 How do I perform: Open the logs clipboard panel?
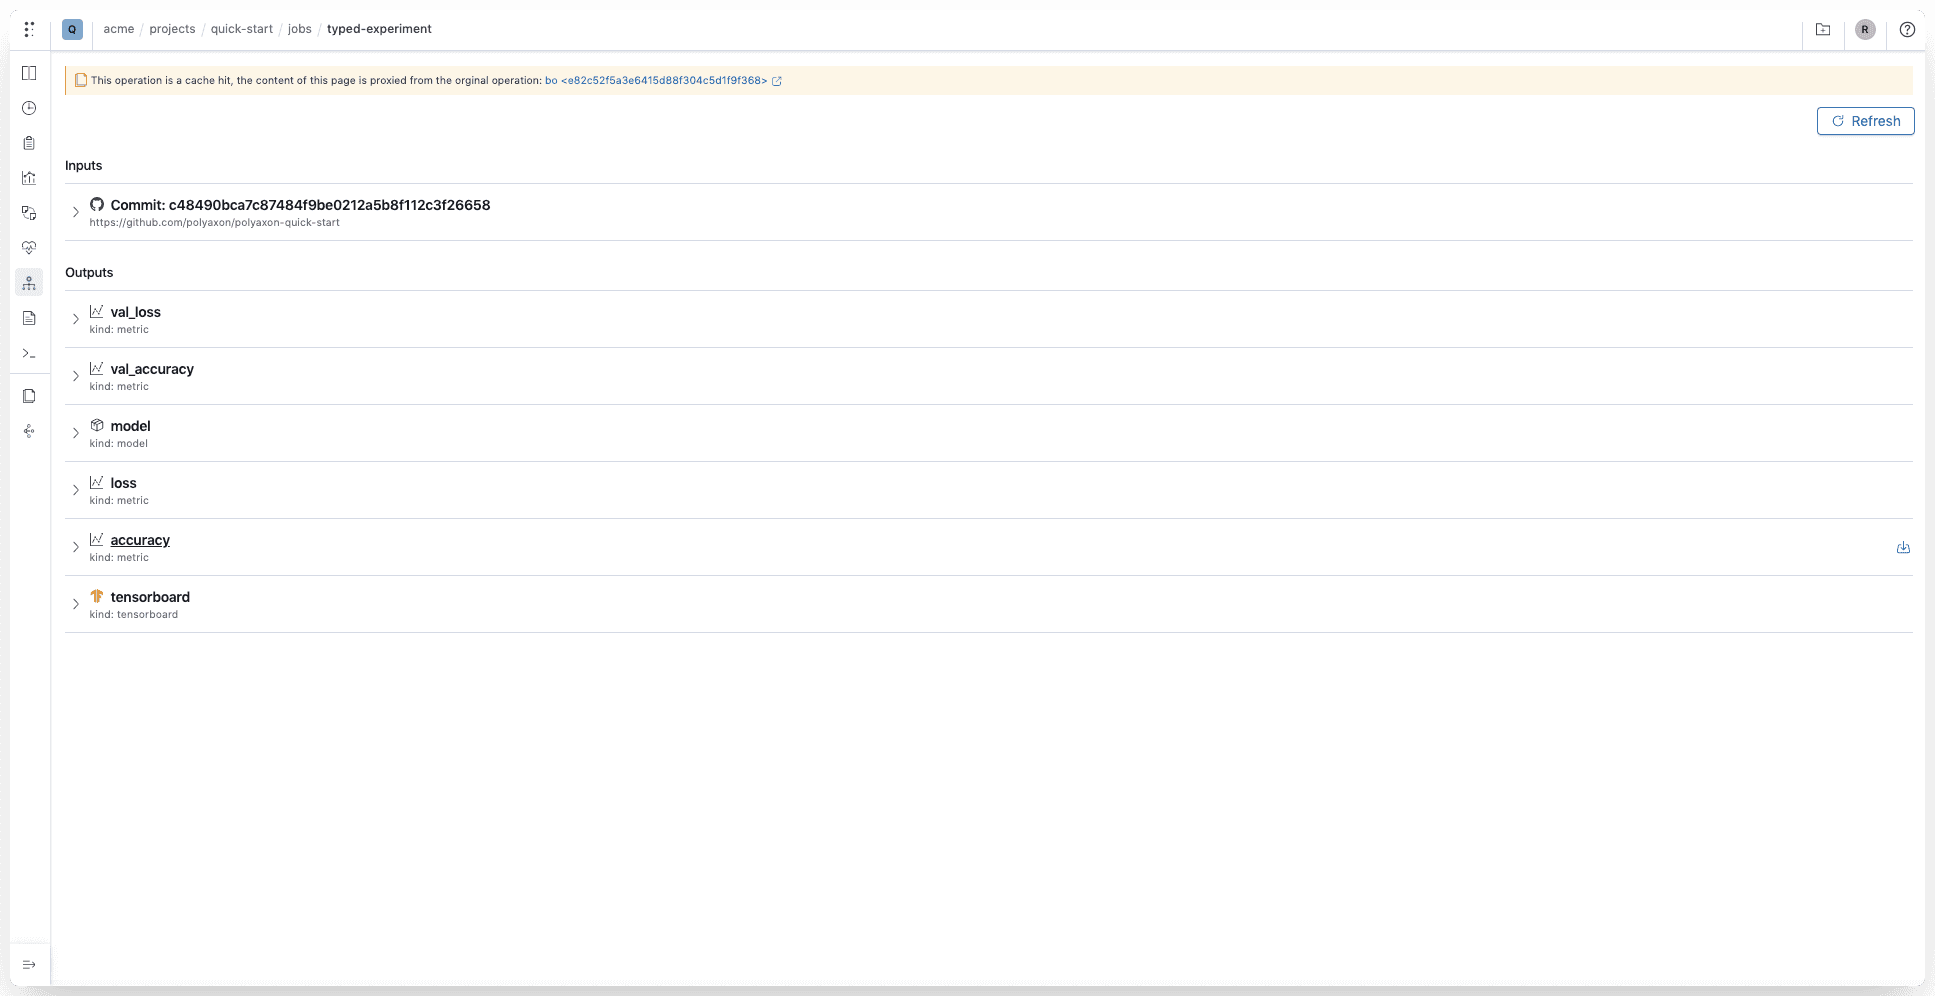pyautogui.click(x=29, y=143)
